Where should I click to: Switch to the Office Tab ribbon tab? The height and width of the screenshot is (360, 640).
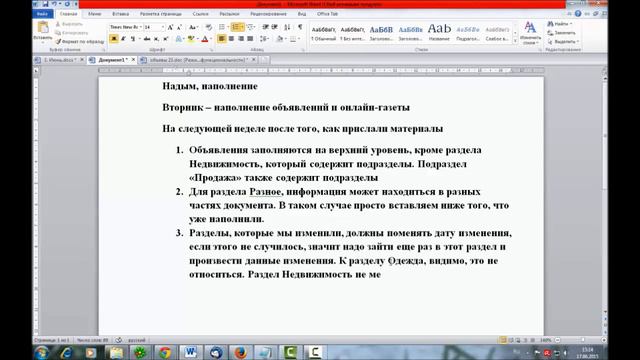327,14
